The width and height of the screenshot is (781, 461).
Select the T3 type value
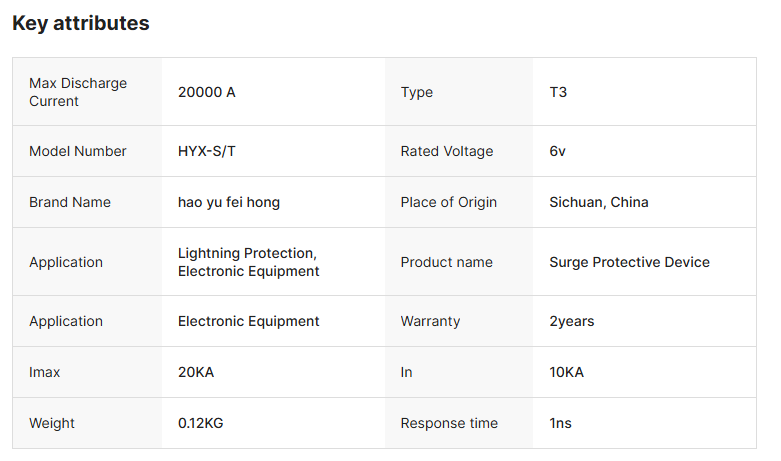point(558,92)
